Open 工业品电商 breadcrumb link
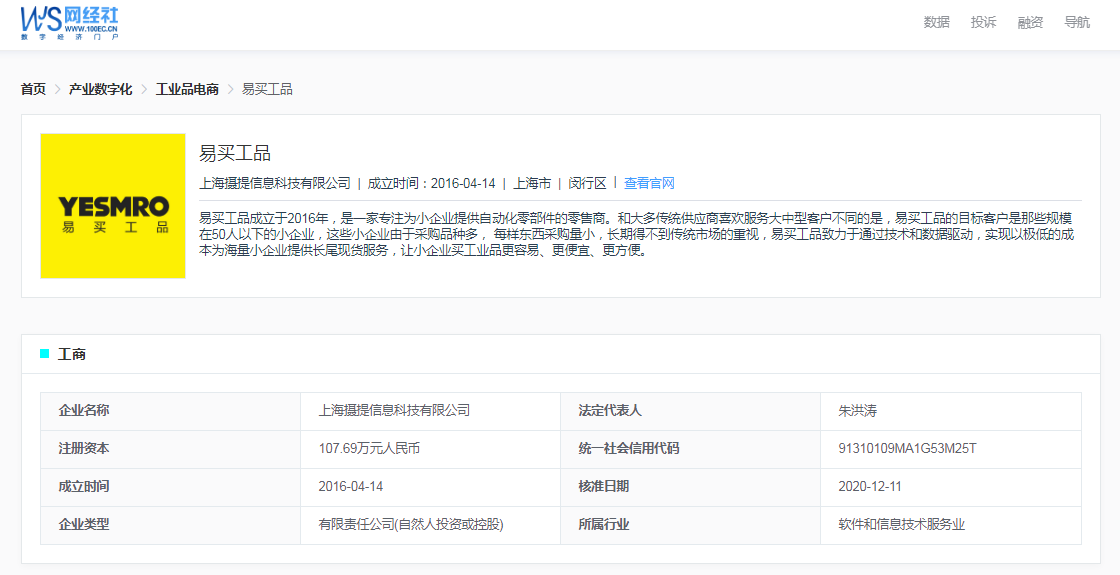This screenshot has width=1120, height=575. (x=187, y=89)
